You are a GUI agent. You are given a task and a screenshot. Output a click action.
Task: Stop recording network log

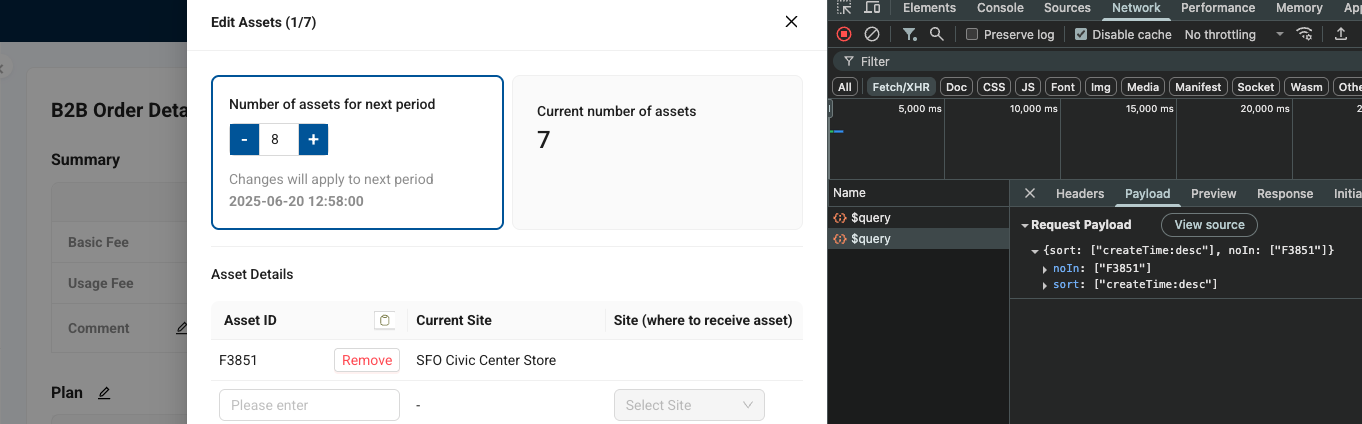(x=844, y=34)
